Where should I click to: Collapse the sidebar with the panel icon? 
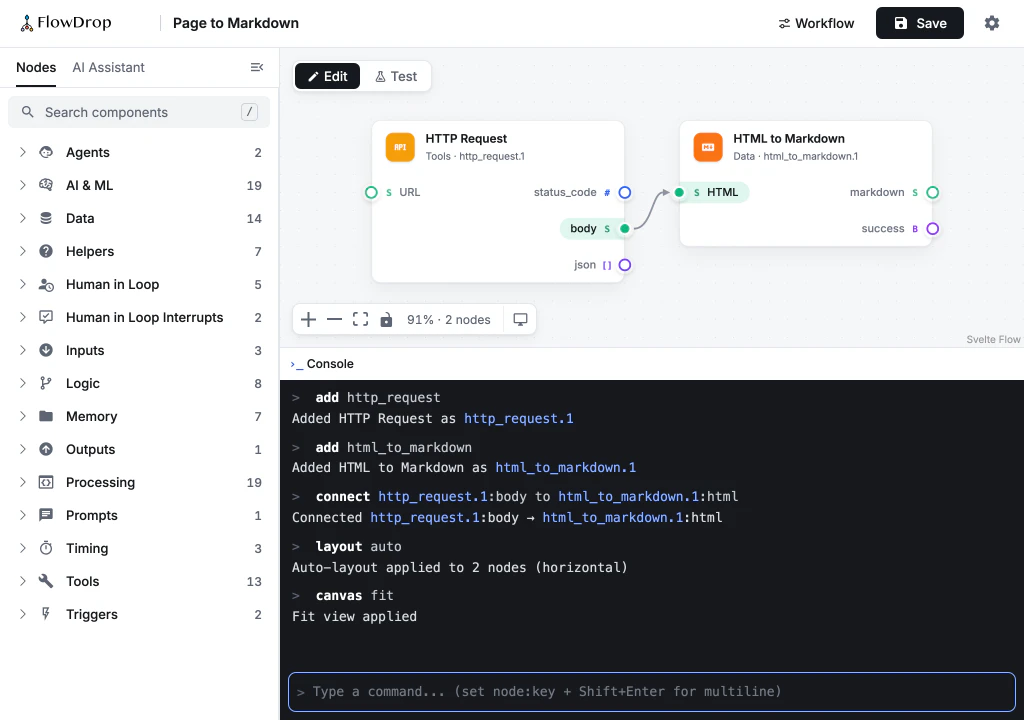(x=257, y=67)
